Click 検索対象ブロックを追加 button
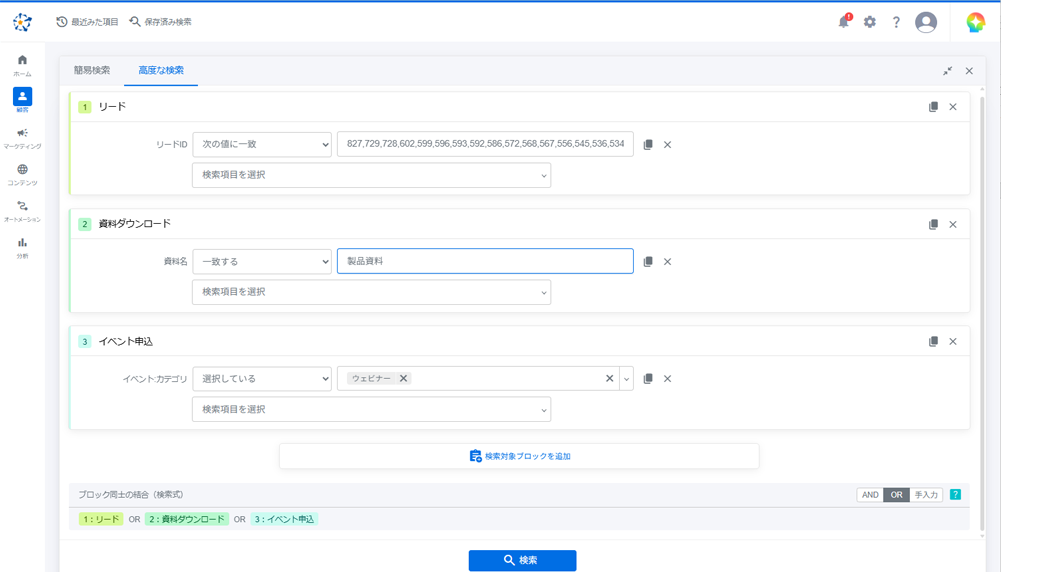 [519, 457]
